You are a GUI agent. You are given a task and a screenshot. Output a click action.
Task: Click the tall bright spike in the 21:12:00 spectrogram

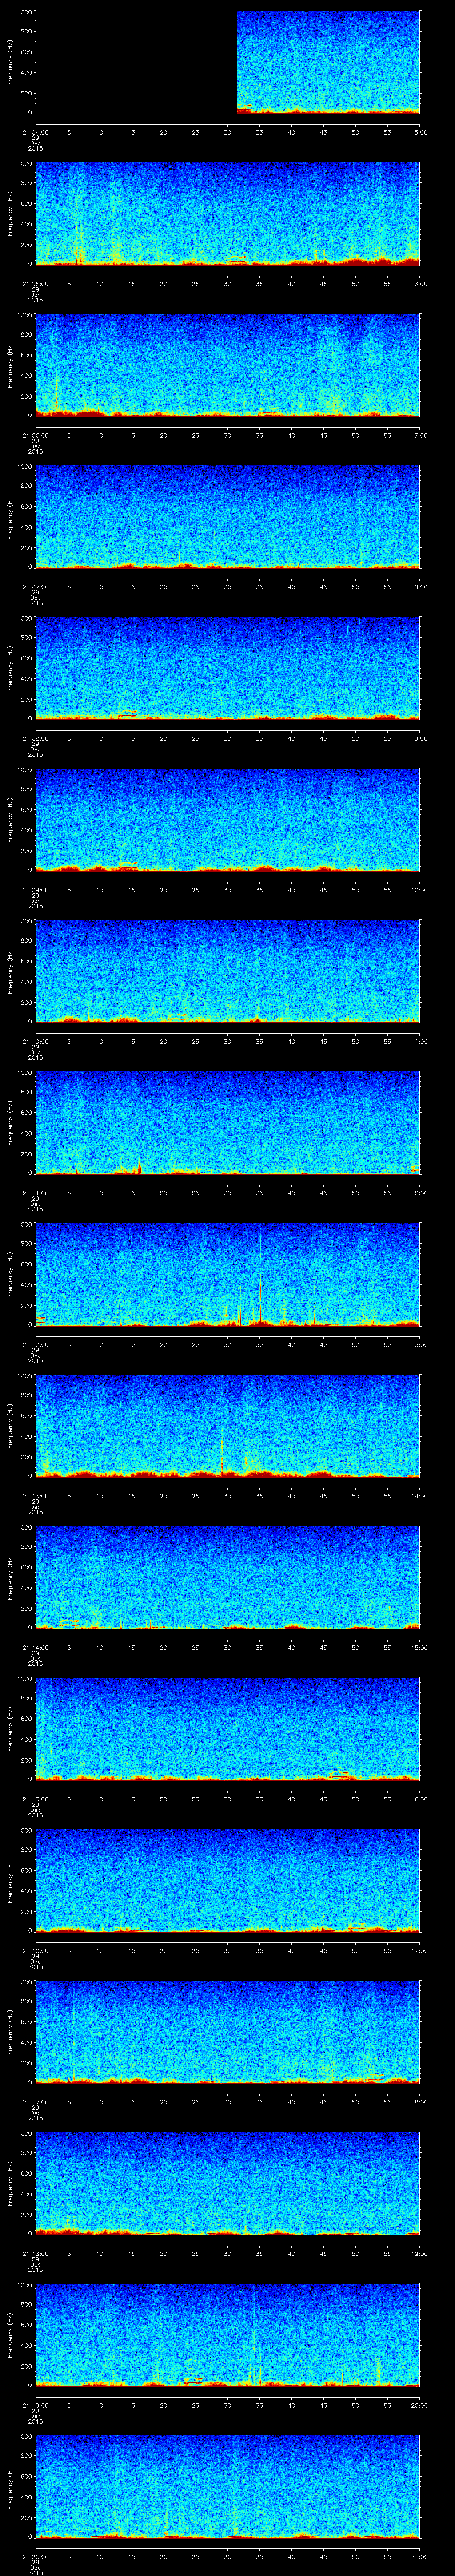(260, 1290)
